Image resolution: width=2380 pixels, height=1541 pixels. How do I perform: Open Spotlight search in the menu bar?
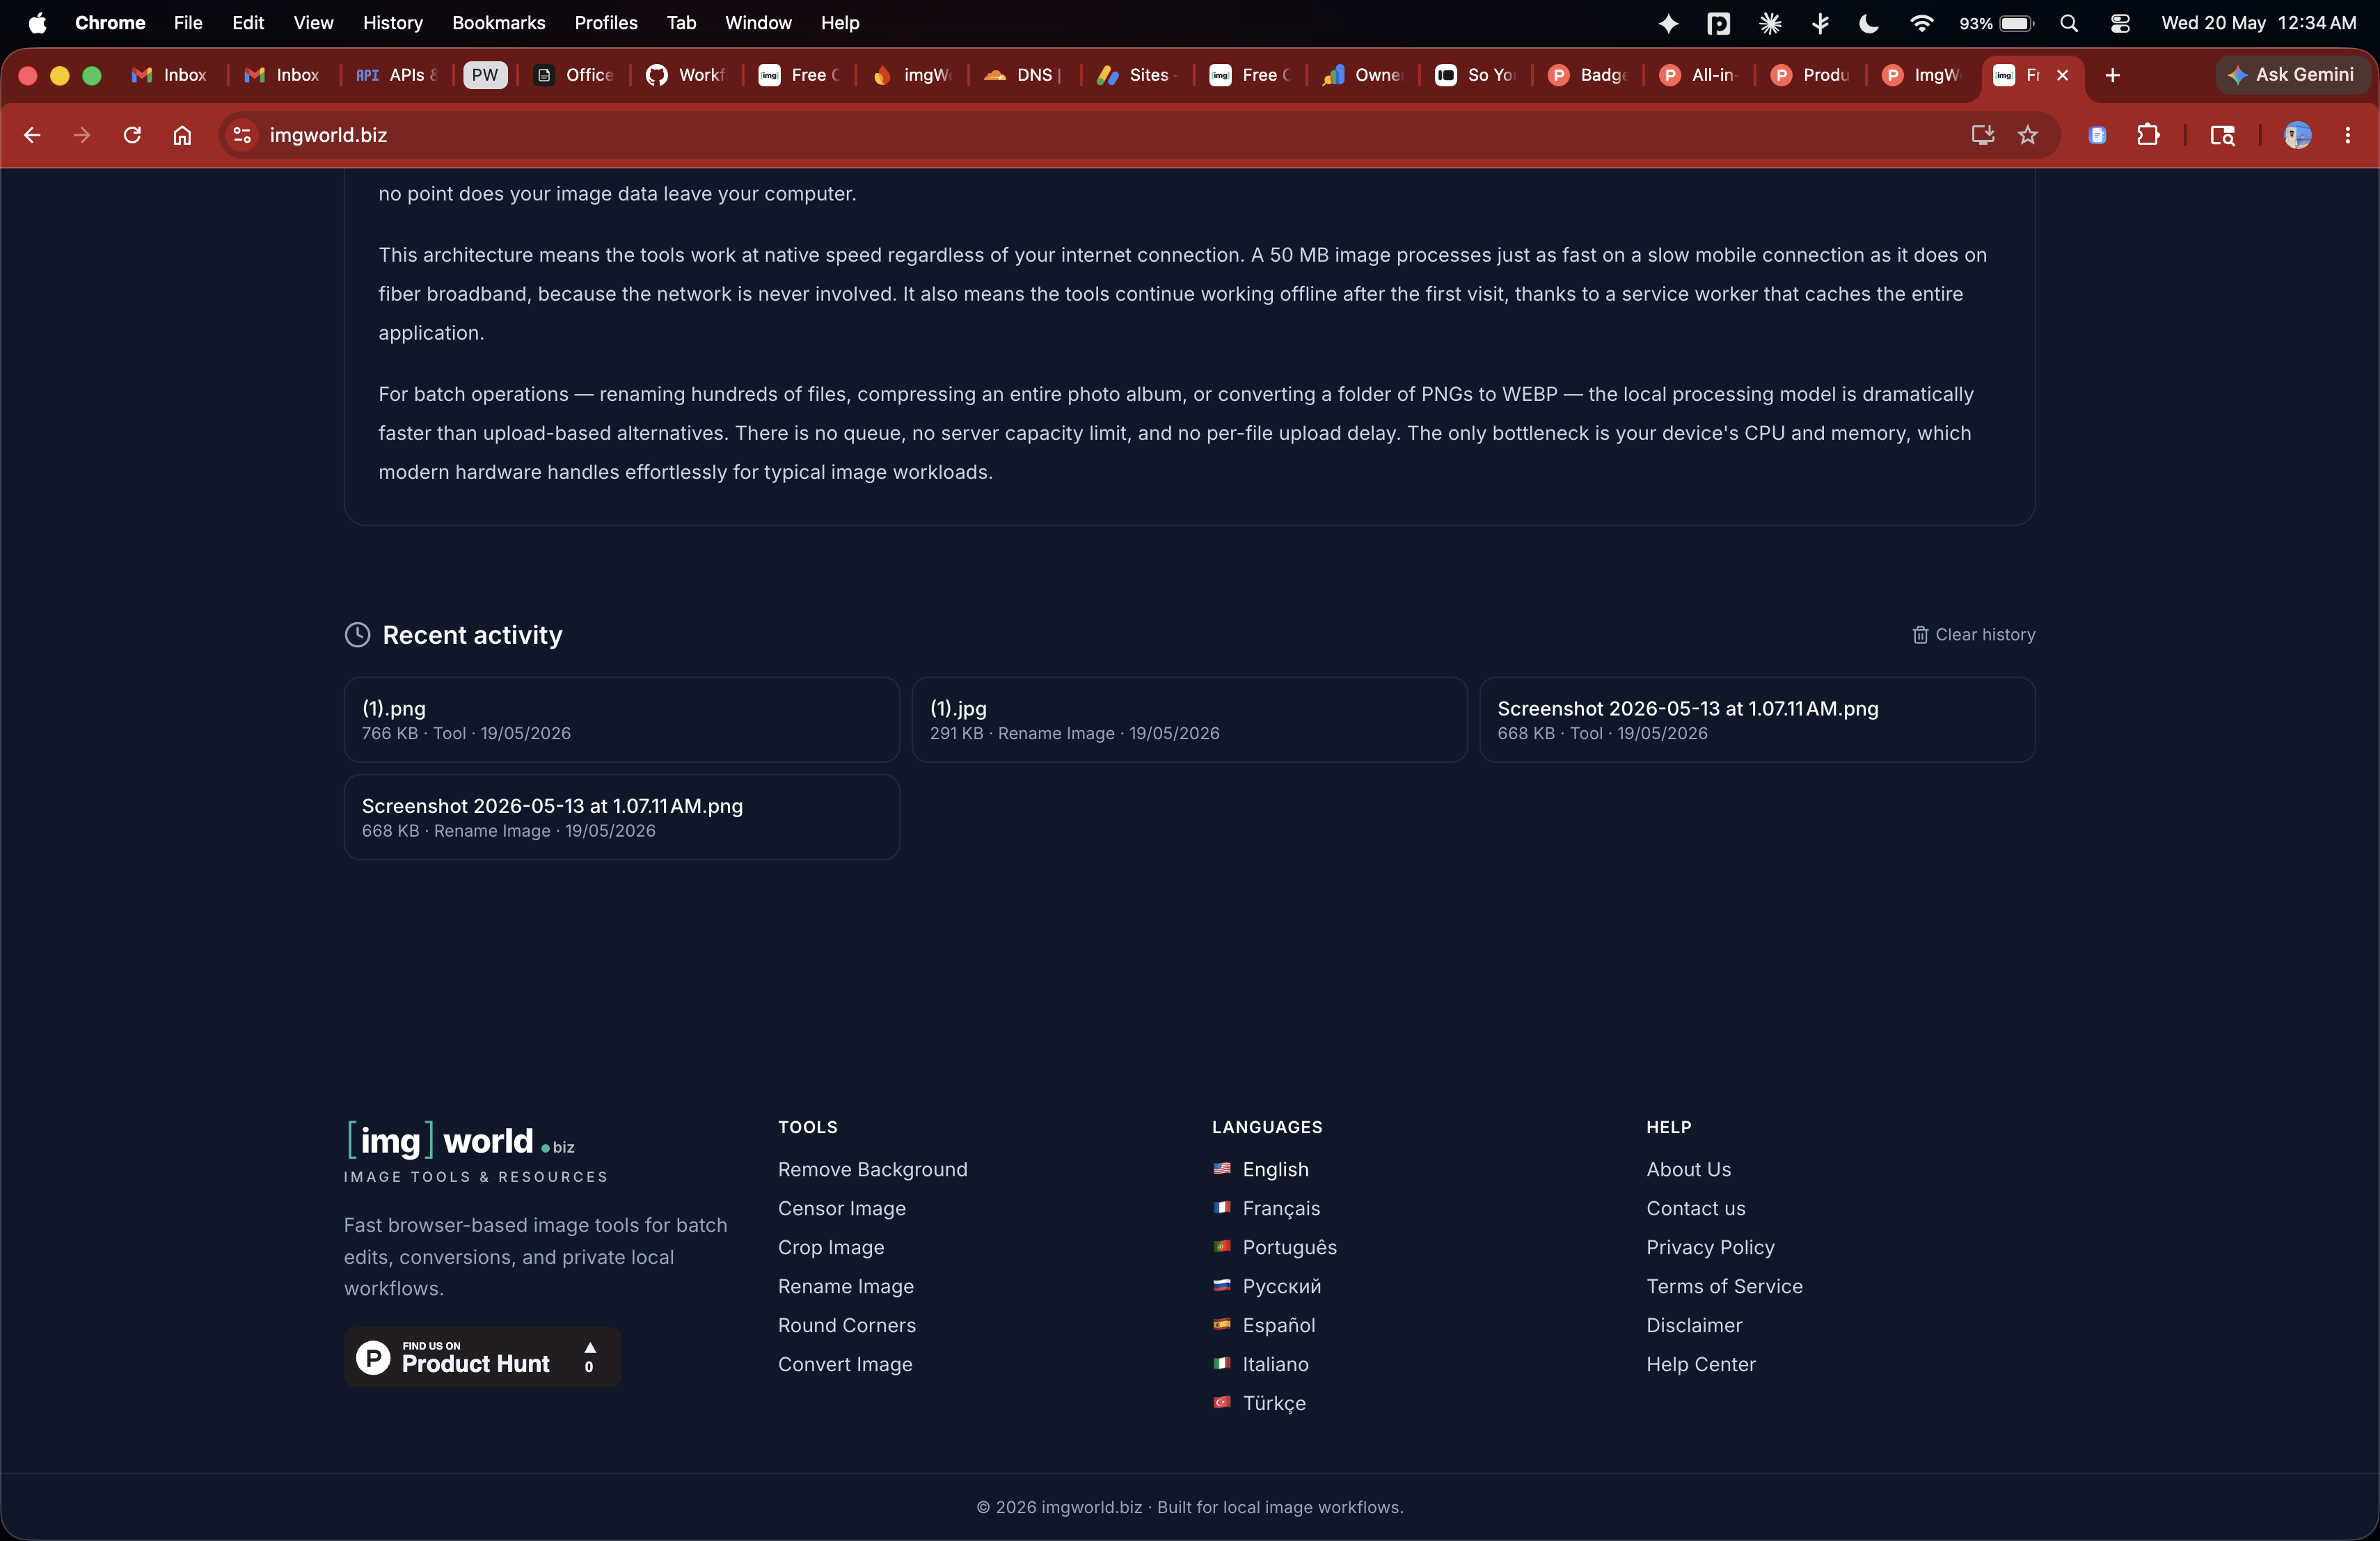tap(2069, 22)
